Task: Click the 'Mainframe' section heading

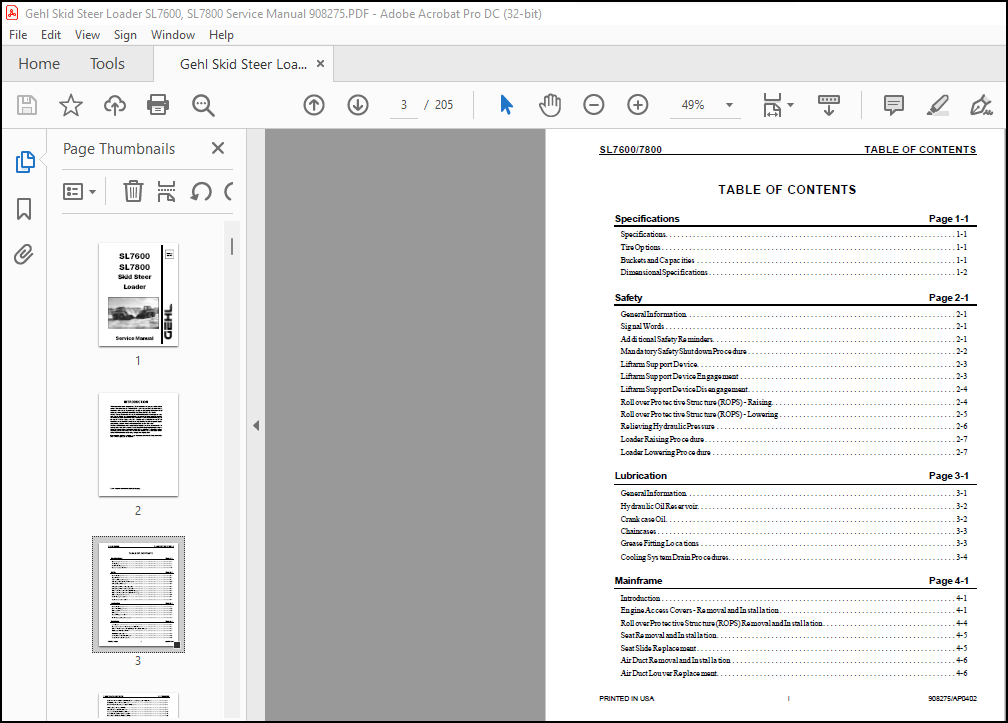Action: point(638,580)
